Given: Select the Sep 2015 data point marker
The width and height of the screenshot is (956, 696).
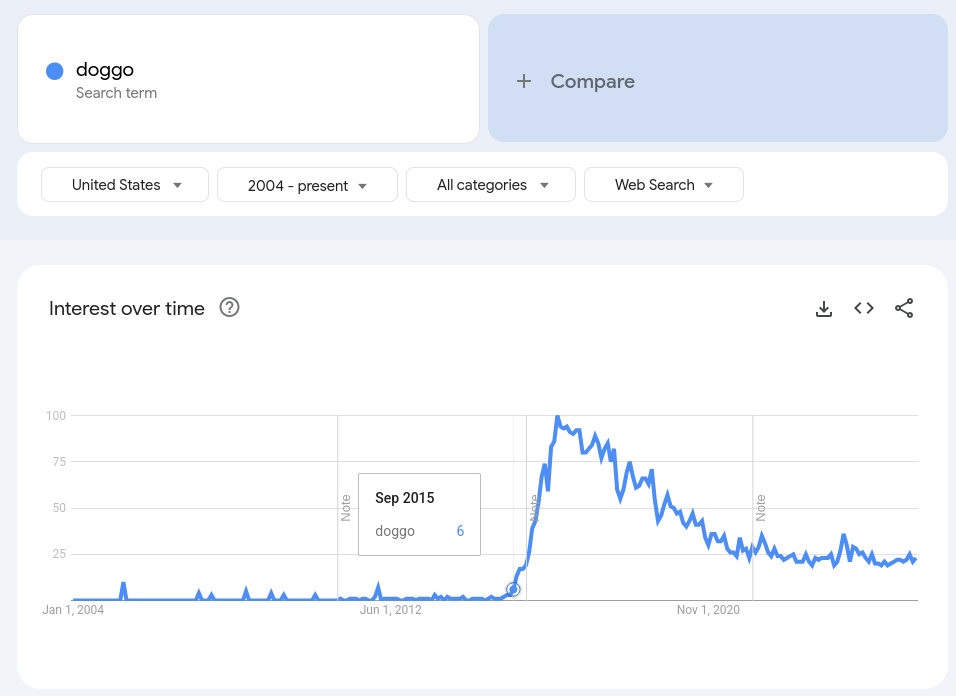Looking at the screenshot, I should 513,589.
